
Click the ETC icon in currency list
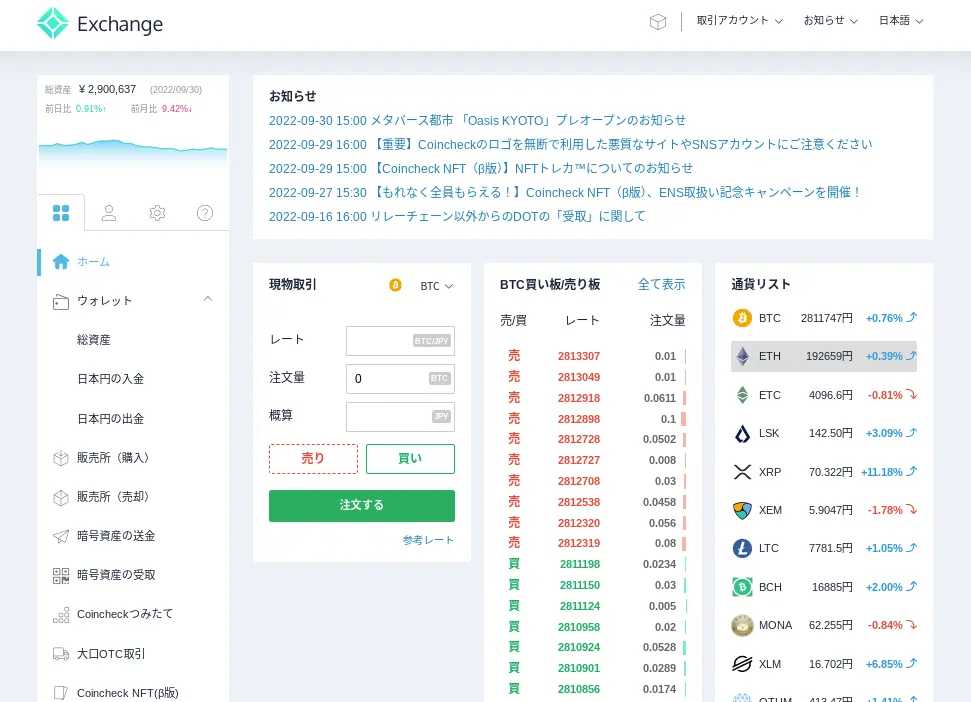click(742, 395)
